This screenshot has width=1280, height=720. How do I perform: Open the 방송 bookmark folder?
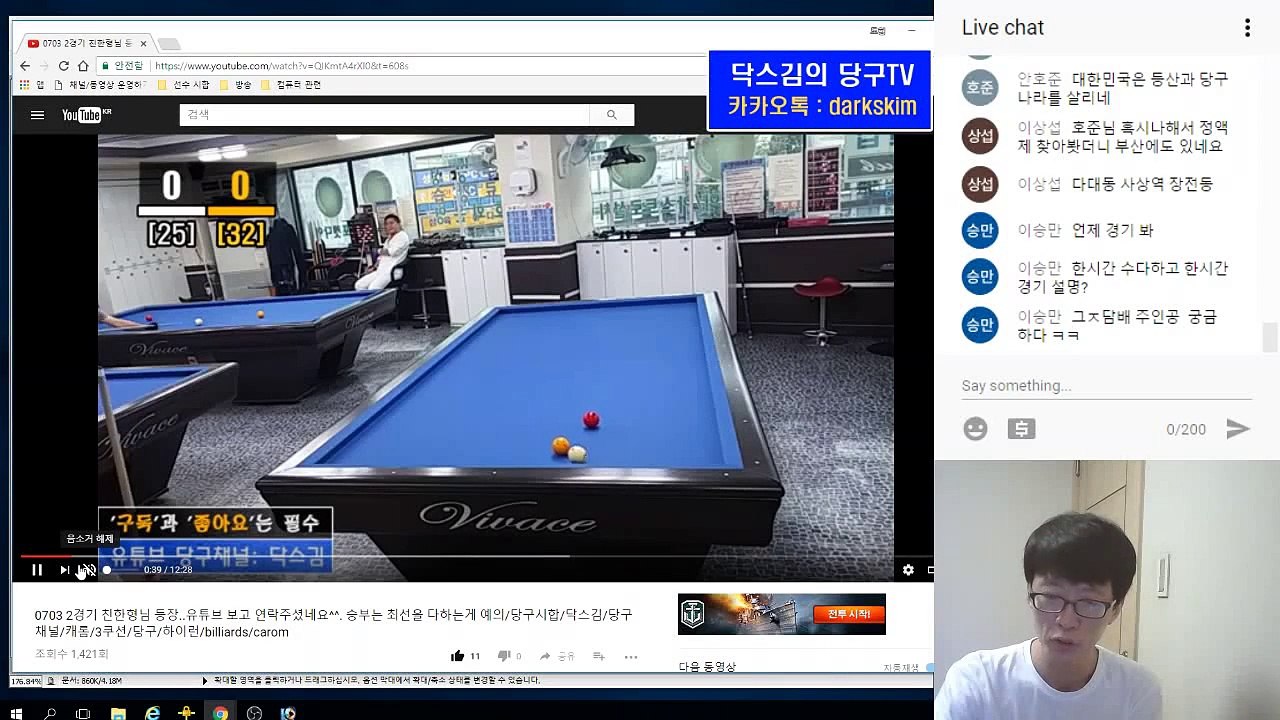tap(236, 85)
